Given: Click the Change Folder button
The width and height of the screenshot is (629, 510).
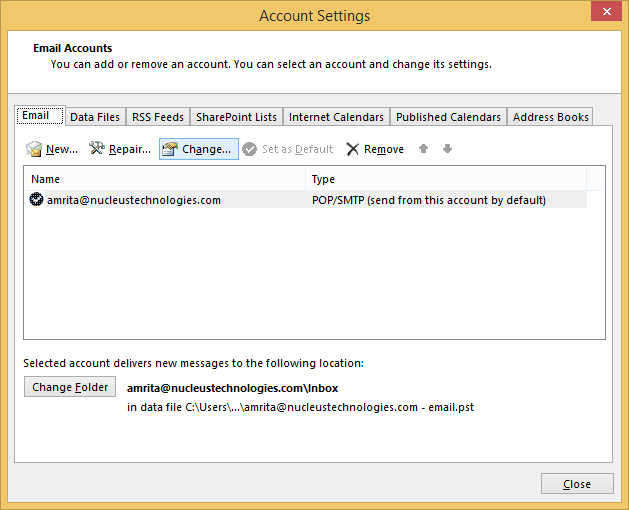Looking at the screenshot, I should 70,387.
